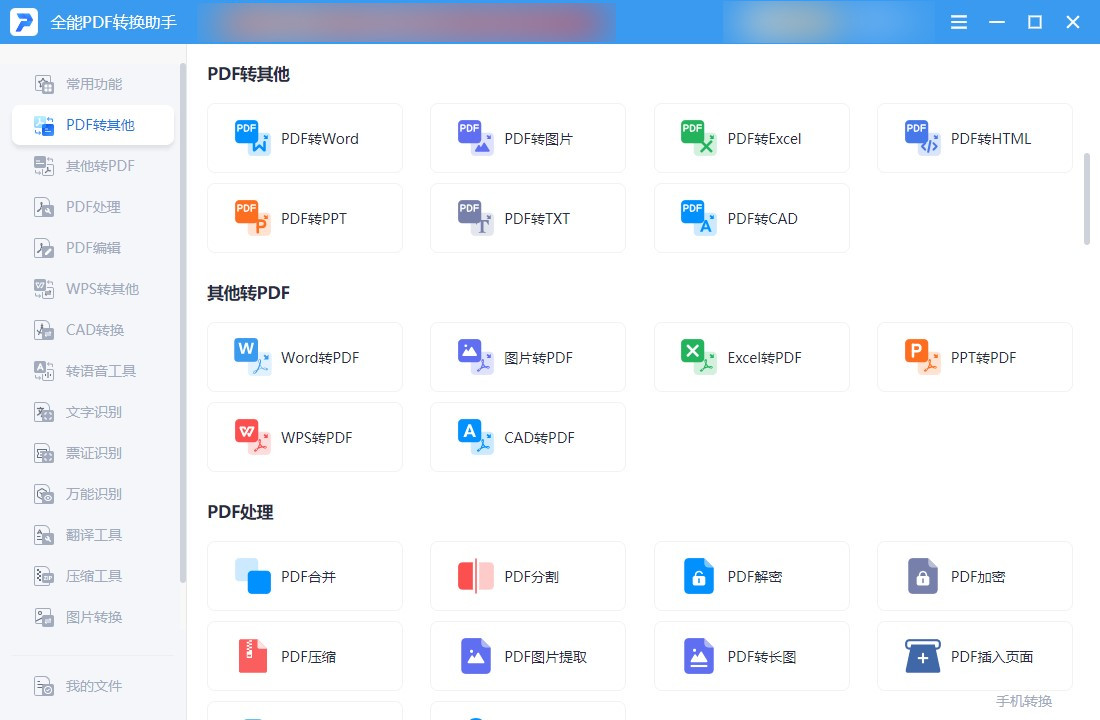1100x720 pixels.
Task: Open the PPT转PDF converter
Action: [x=974, y=357]
